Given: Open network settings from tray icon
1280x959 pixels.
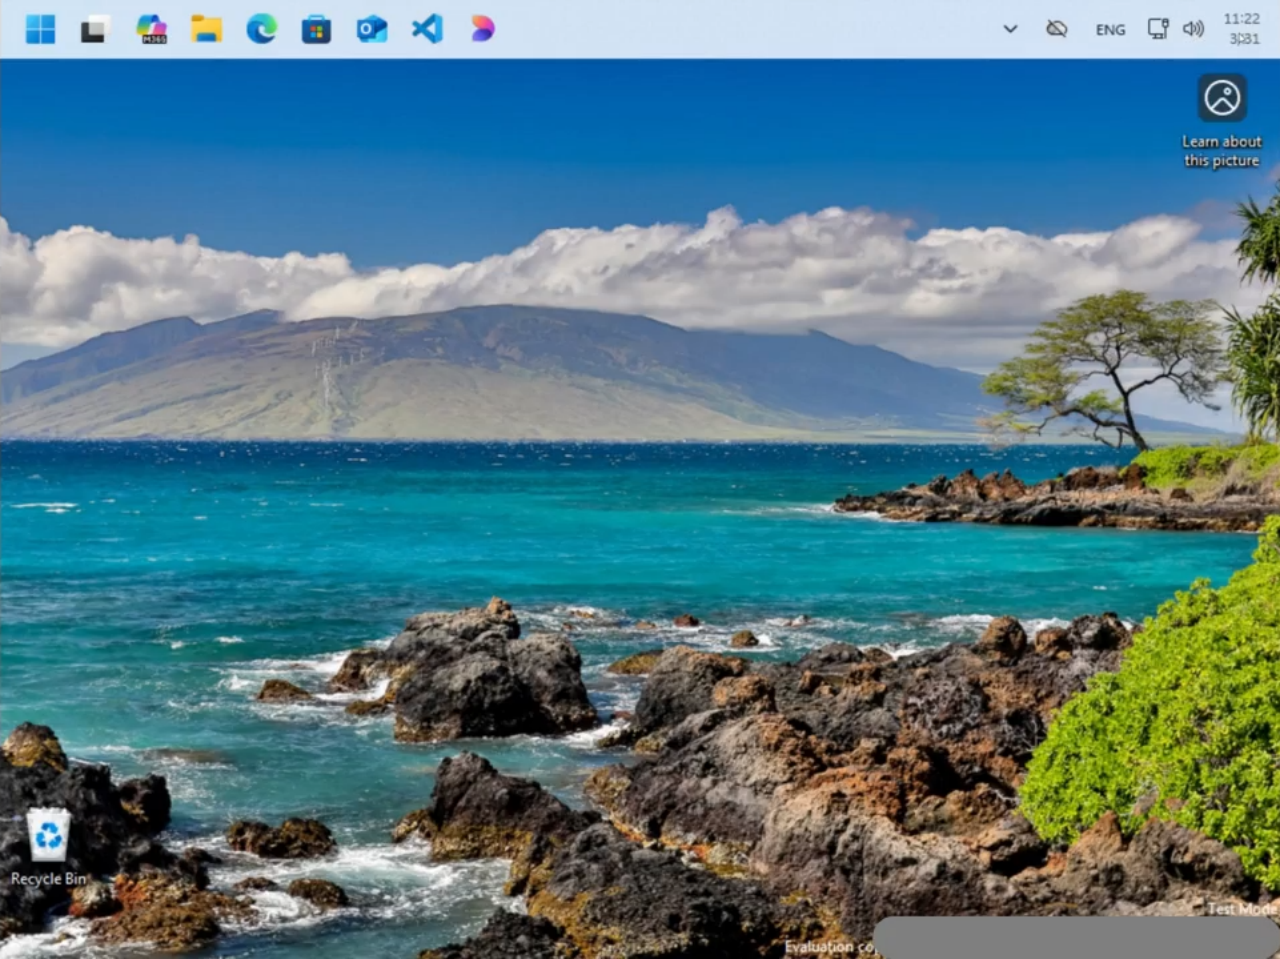Looking at the screenshot, I should point(1157,29).
